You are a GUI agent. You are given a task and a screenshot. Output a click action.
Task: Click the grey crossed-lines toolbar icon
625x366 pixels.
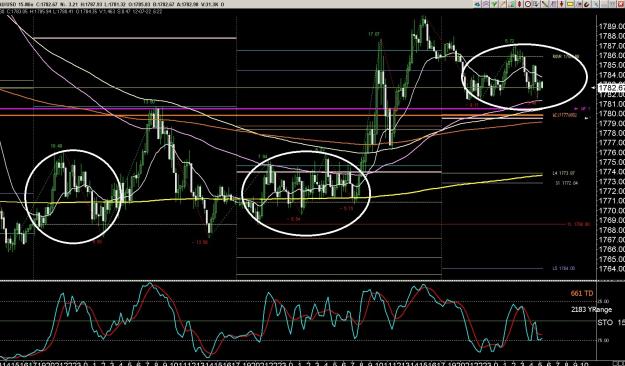[x=596, y=4]
